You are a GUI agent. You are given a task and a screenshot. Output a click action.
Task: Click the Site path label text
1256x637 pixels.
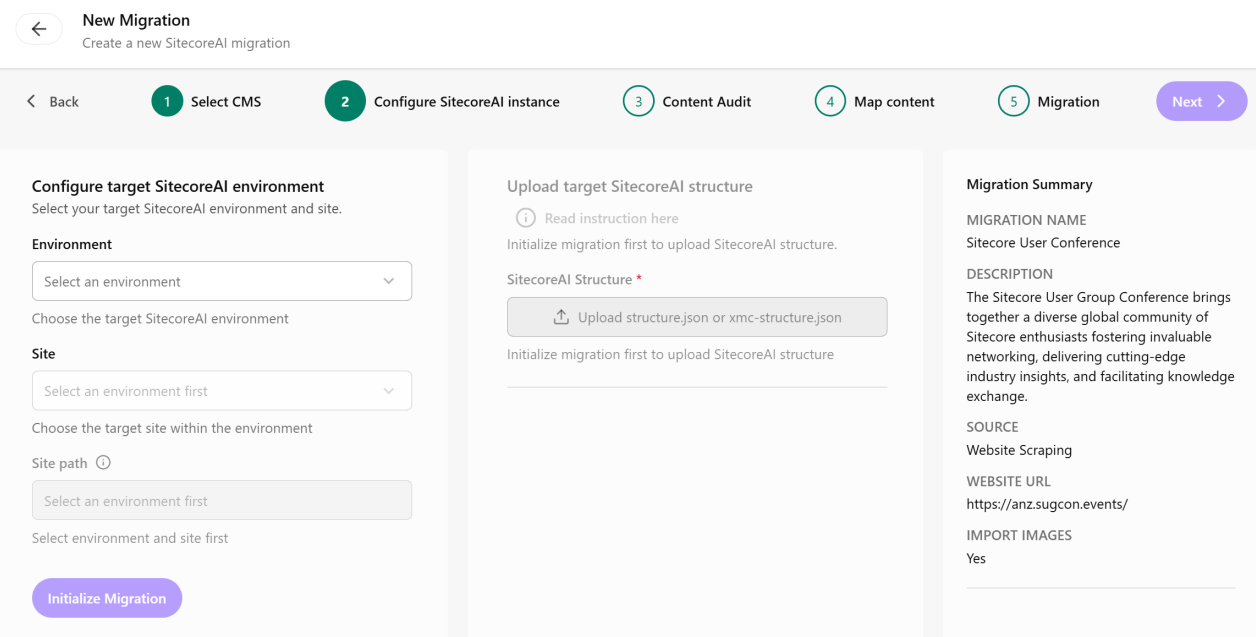click(x=59, y=463)
